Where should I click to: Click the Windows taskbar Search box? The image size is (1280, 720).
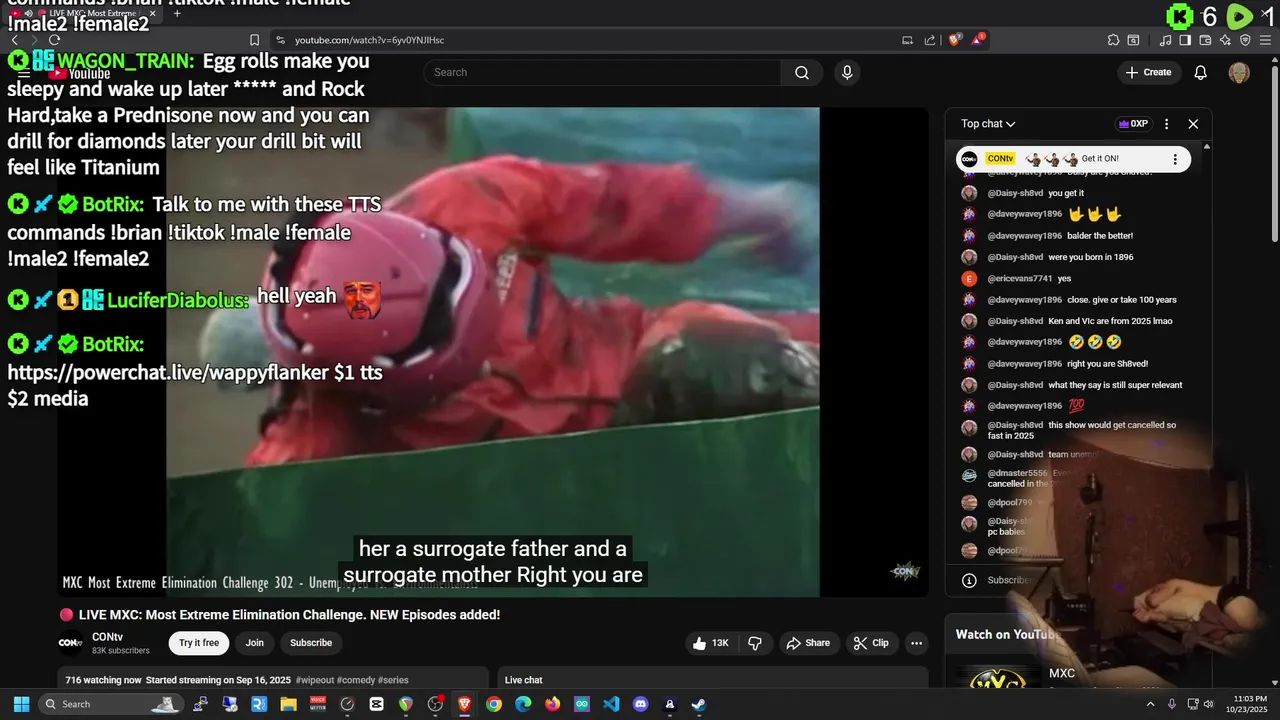point(112,704)
